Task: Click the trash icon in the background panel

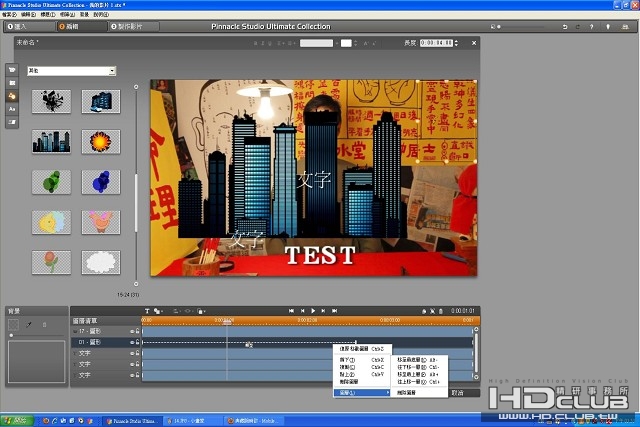Action: coord(44,325)
